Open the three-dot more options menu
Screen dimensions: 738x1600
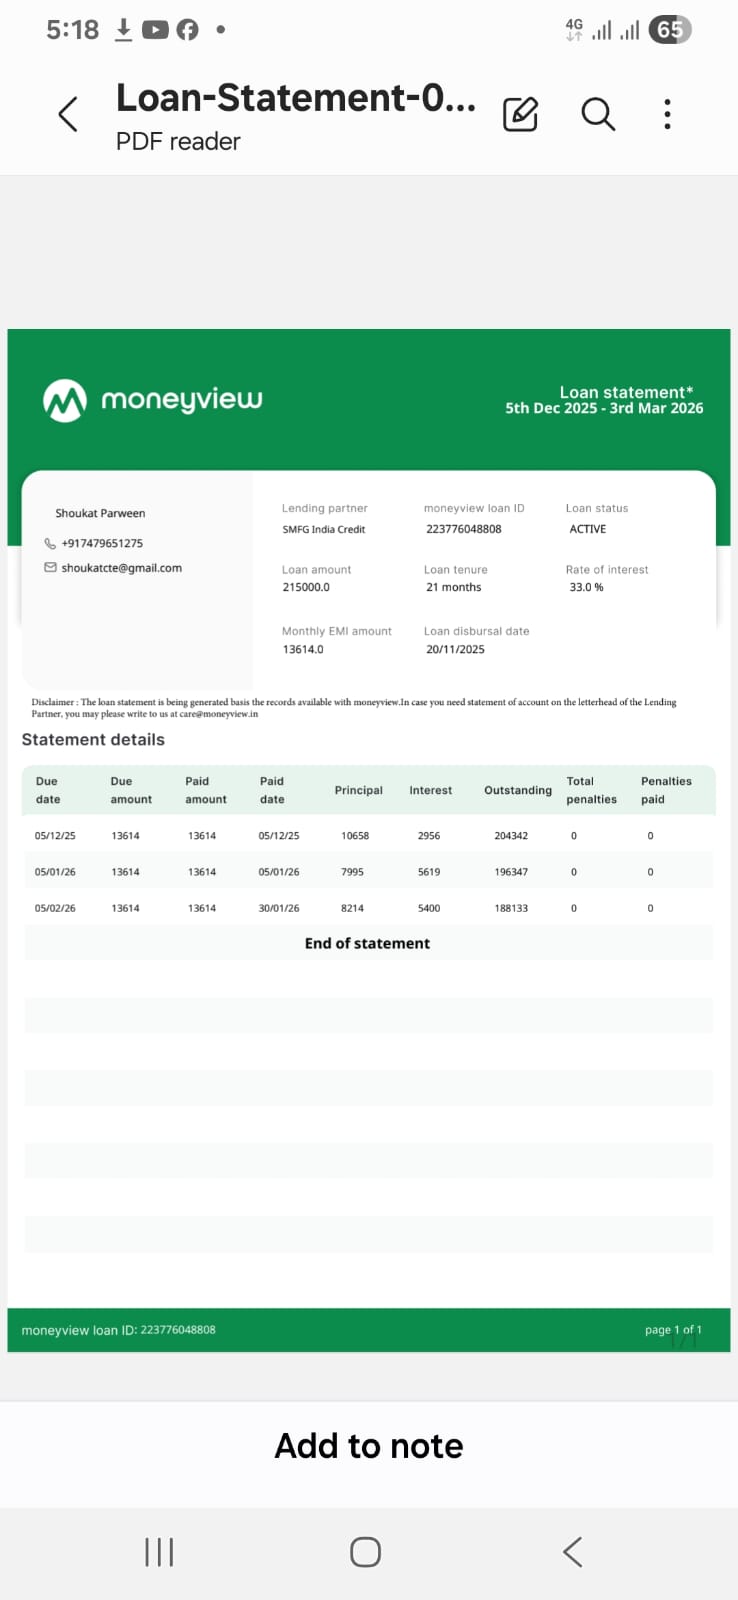pos(667,115)
